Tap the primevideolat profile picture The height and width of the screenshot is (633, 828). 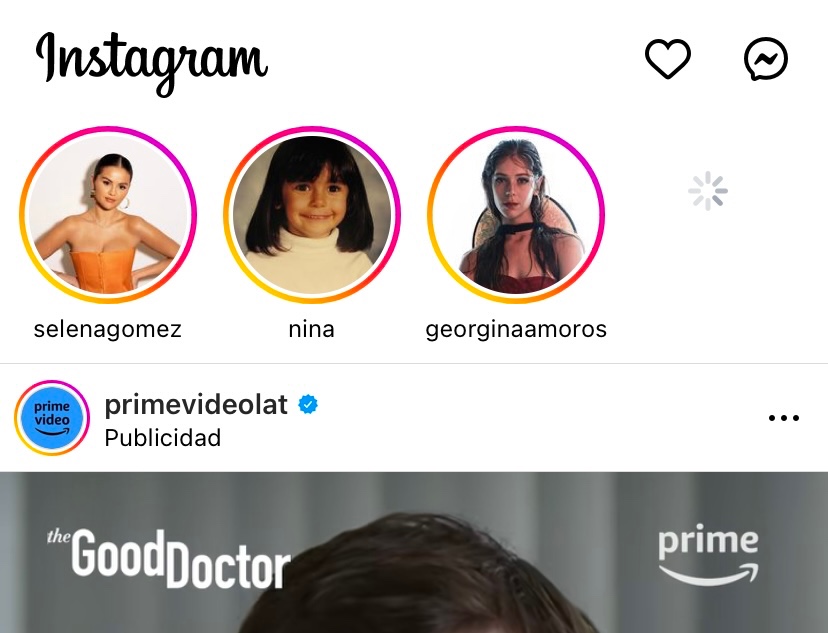(52, 418)
